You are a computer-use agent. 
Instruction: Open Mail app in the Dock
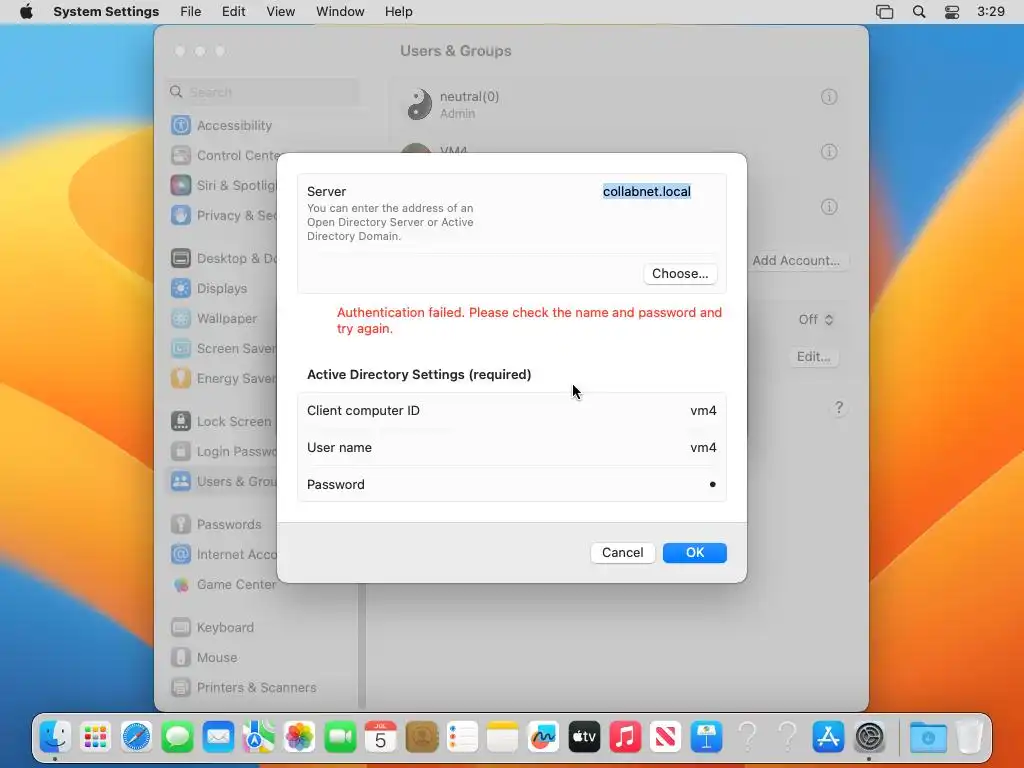[x=218, y=737]
